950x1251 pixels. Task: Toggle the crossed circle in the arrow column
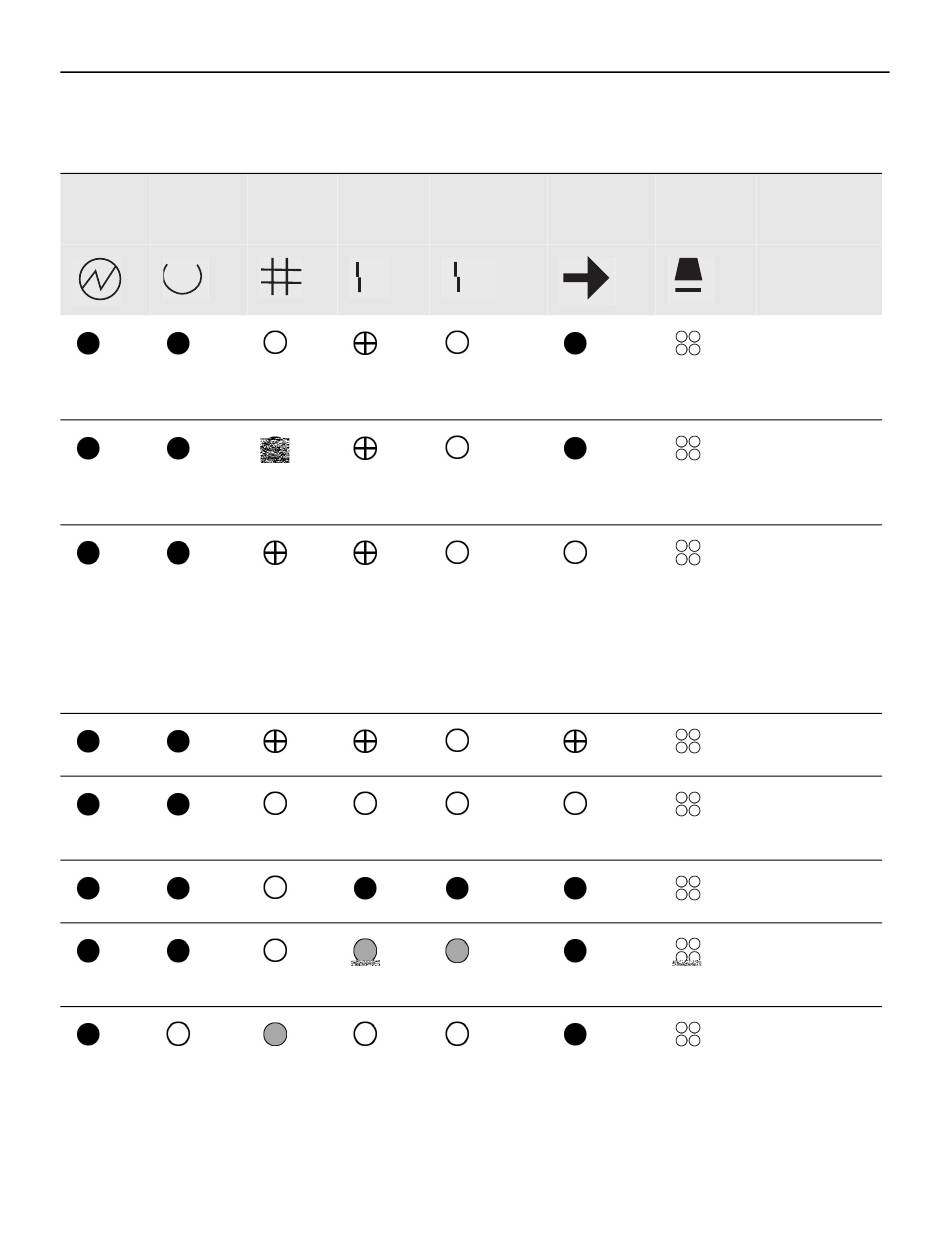coord(575,741)
